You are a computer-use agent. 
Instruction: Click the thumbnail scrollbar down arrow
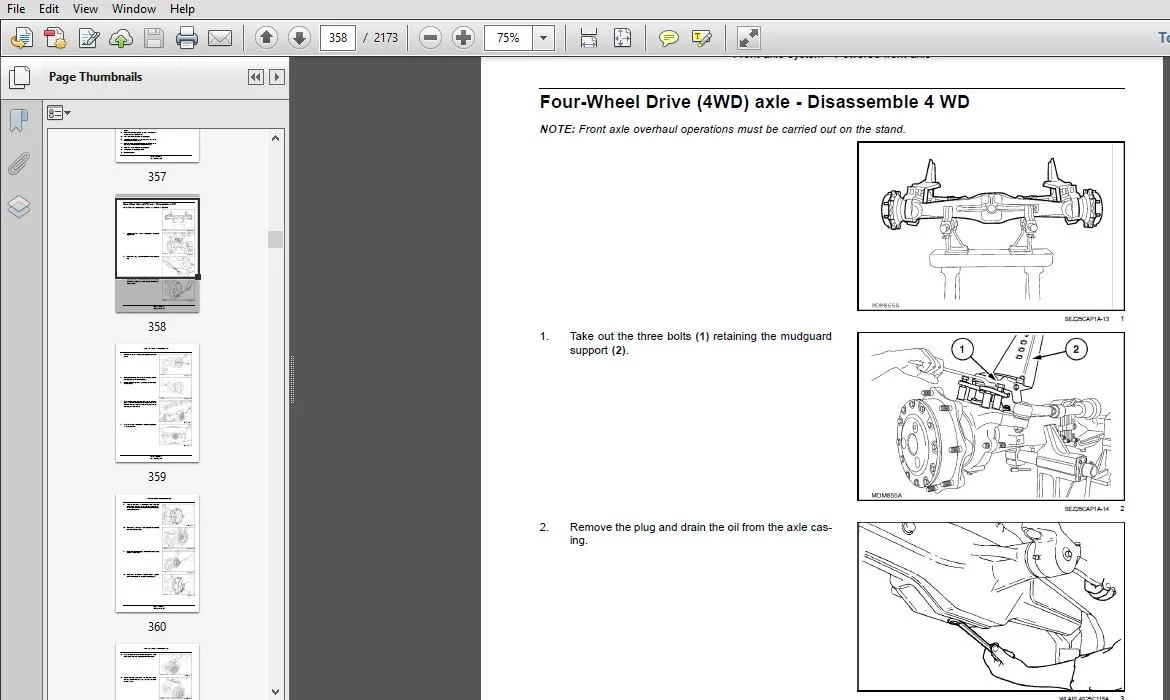click(275, 692)
